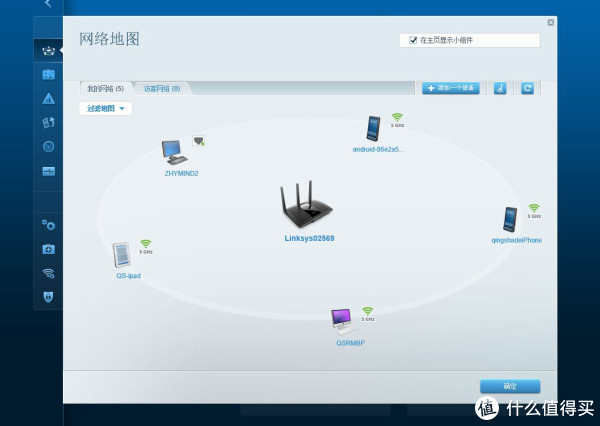Image resolution: width=600 pixels, height=426 pixels.
Task: Select the QSRMBP Mac computer icon
Action: [343, 322]
